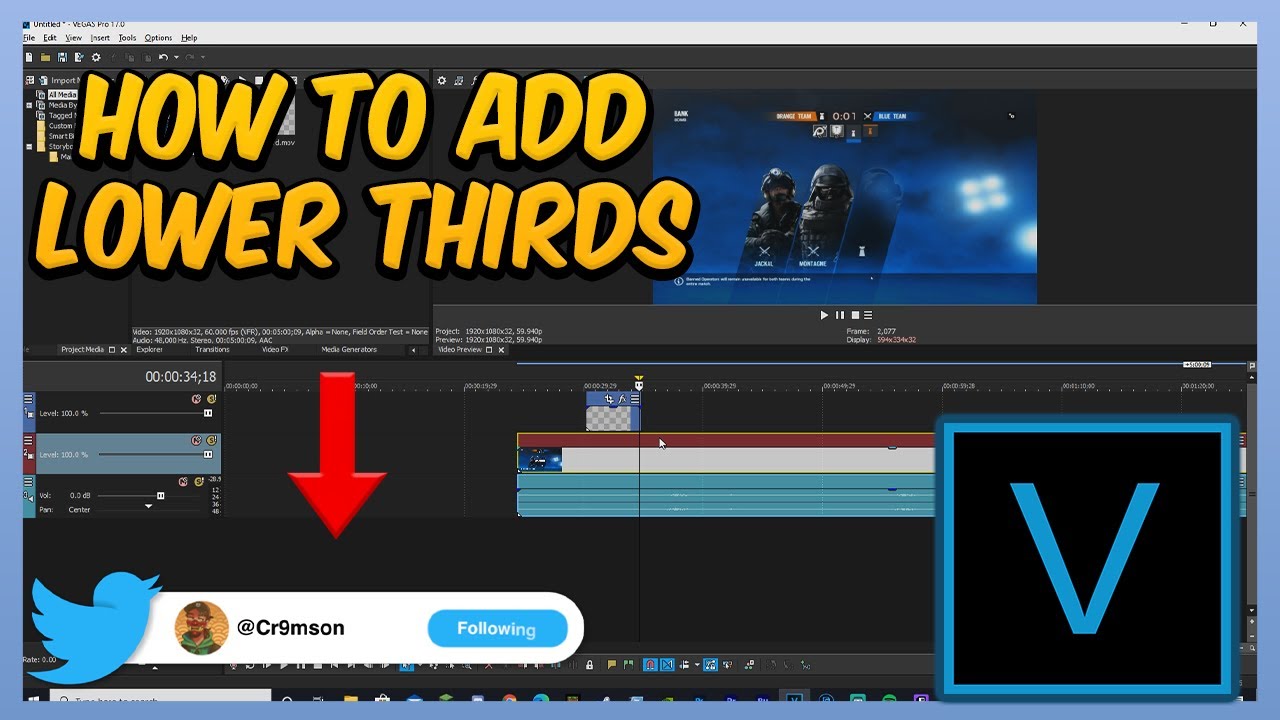Play the video preview
The image size is (1280, 720).
coord(824,315)
